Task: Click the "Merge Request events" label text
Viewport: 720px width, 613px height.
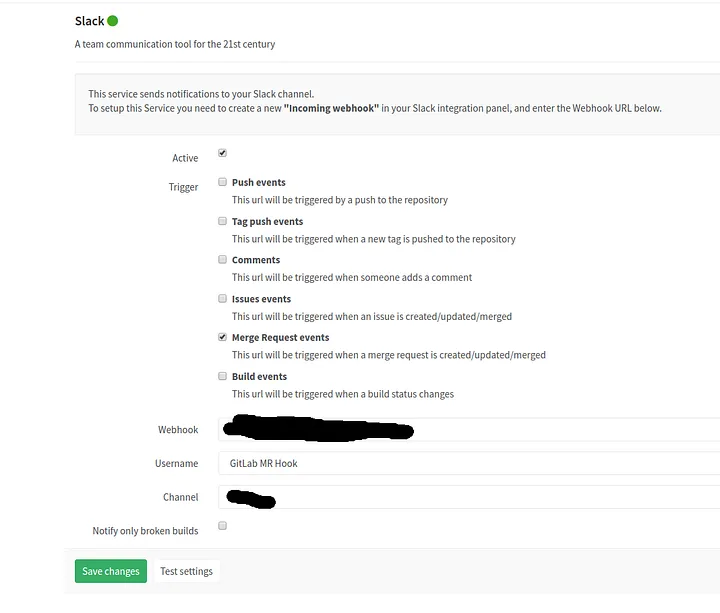Action: [280, 338]
